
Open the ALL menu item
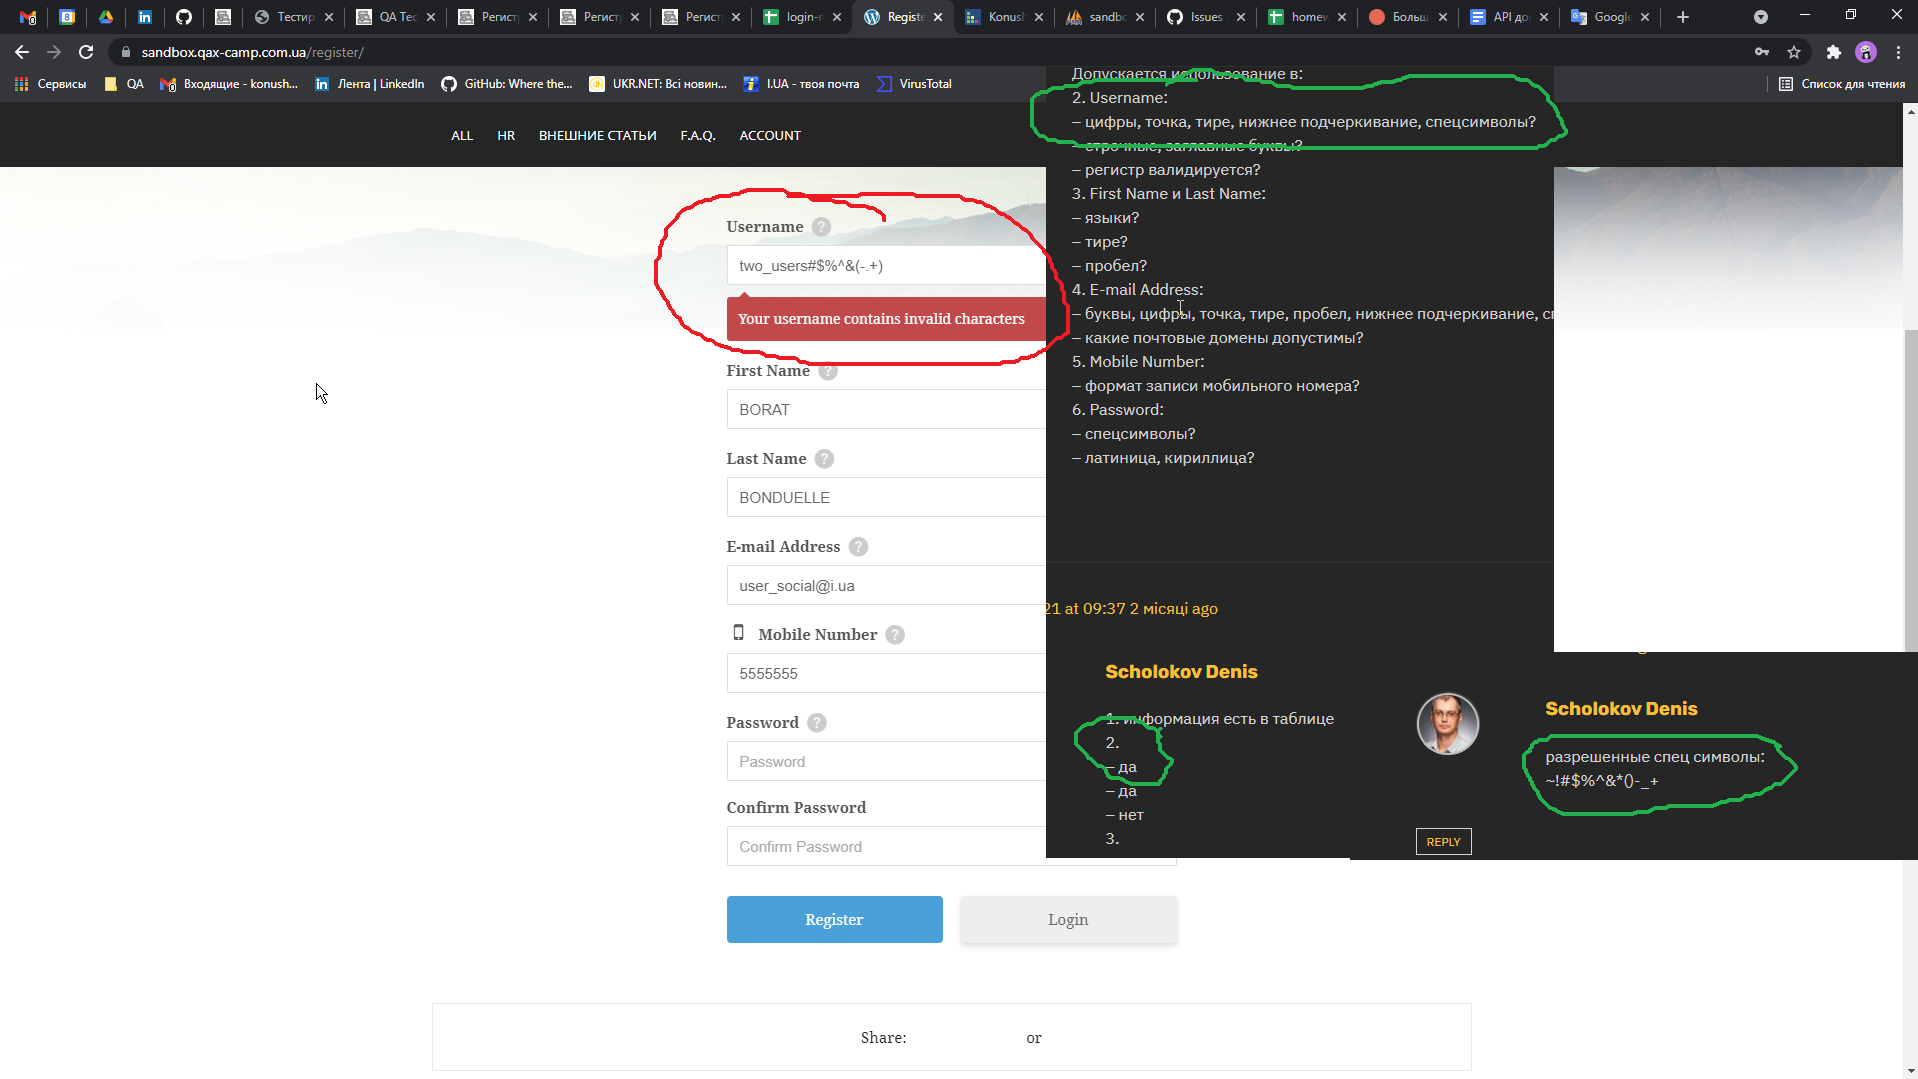[462, 136]
